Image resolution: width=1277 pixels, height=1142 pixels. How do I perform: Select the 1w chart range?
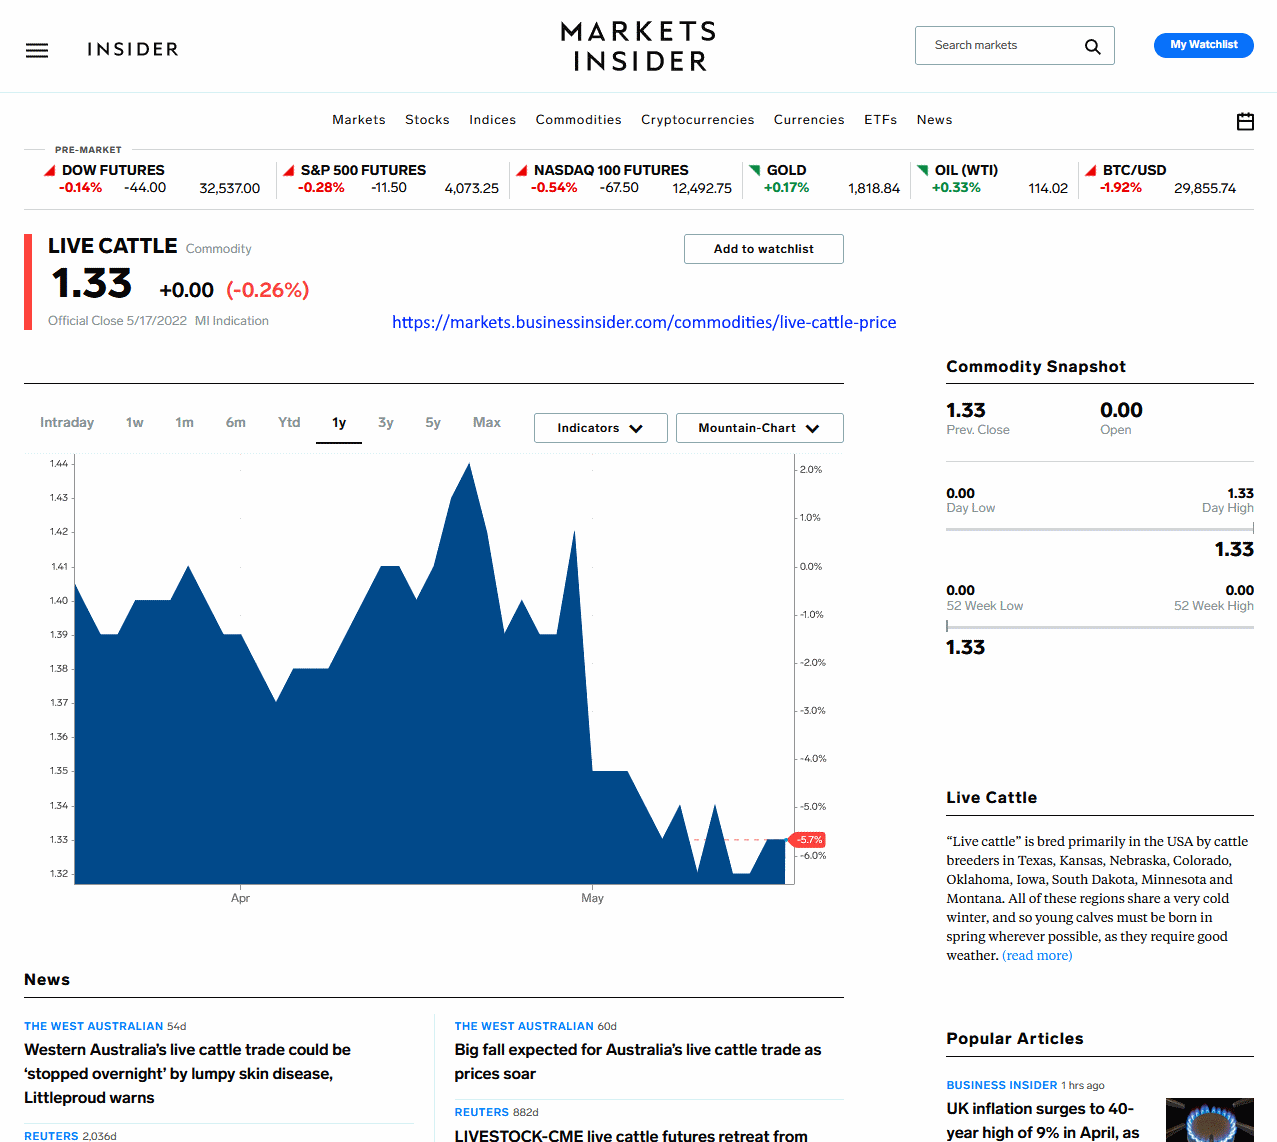pos(135,423)
